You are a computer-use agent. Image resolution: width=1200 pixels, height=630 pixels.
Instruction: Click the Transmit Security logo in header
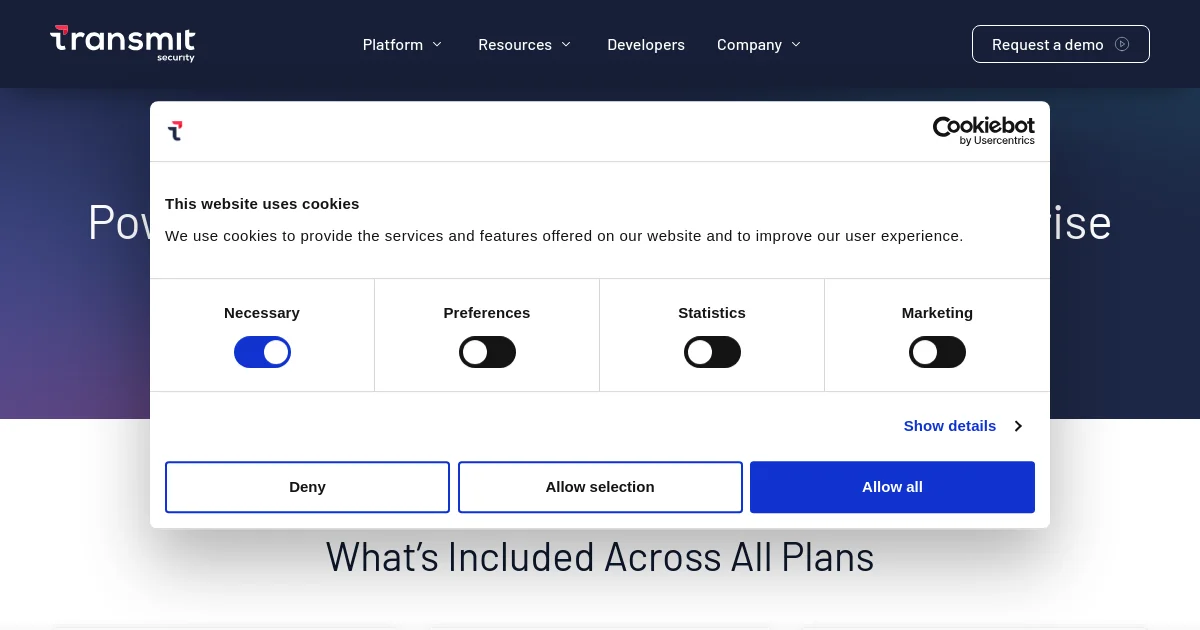[x=122, y=44]
